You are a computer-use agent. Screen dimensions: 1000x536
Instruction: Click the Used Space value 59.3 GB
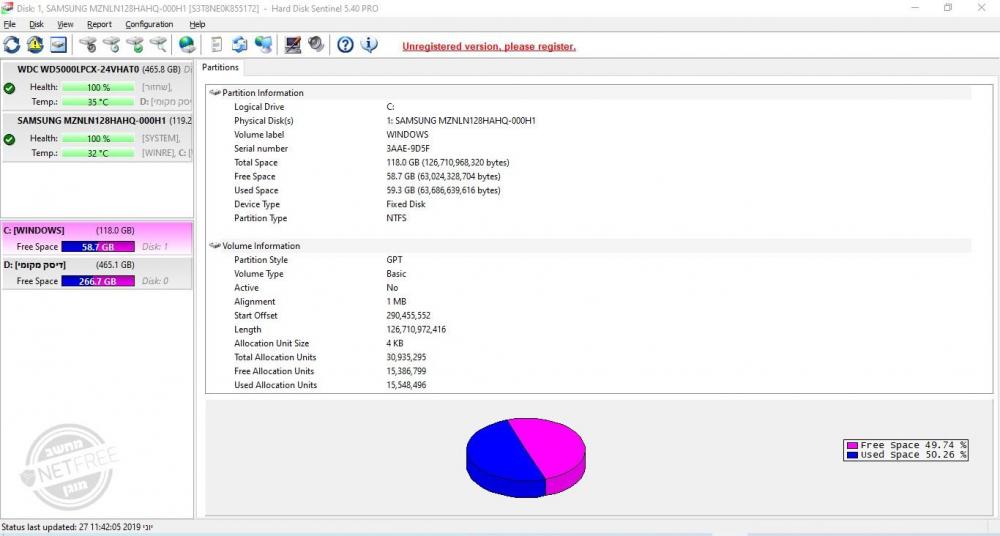(x=443, y=191)
